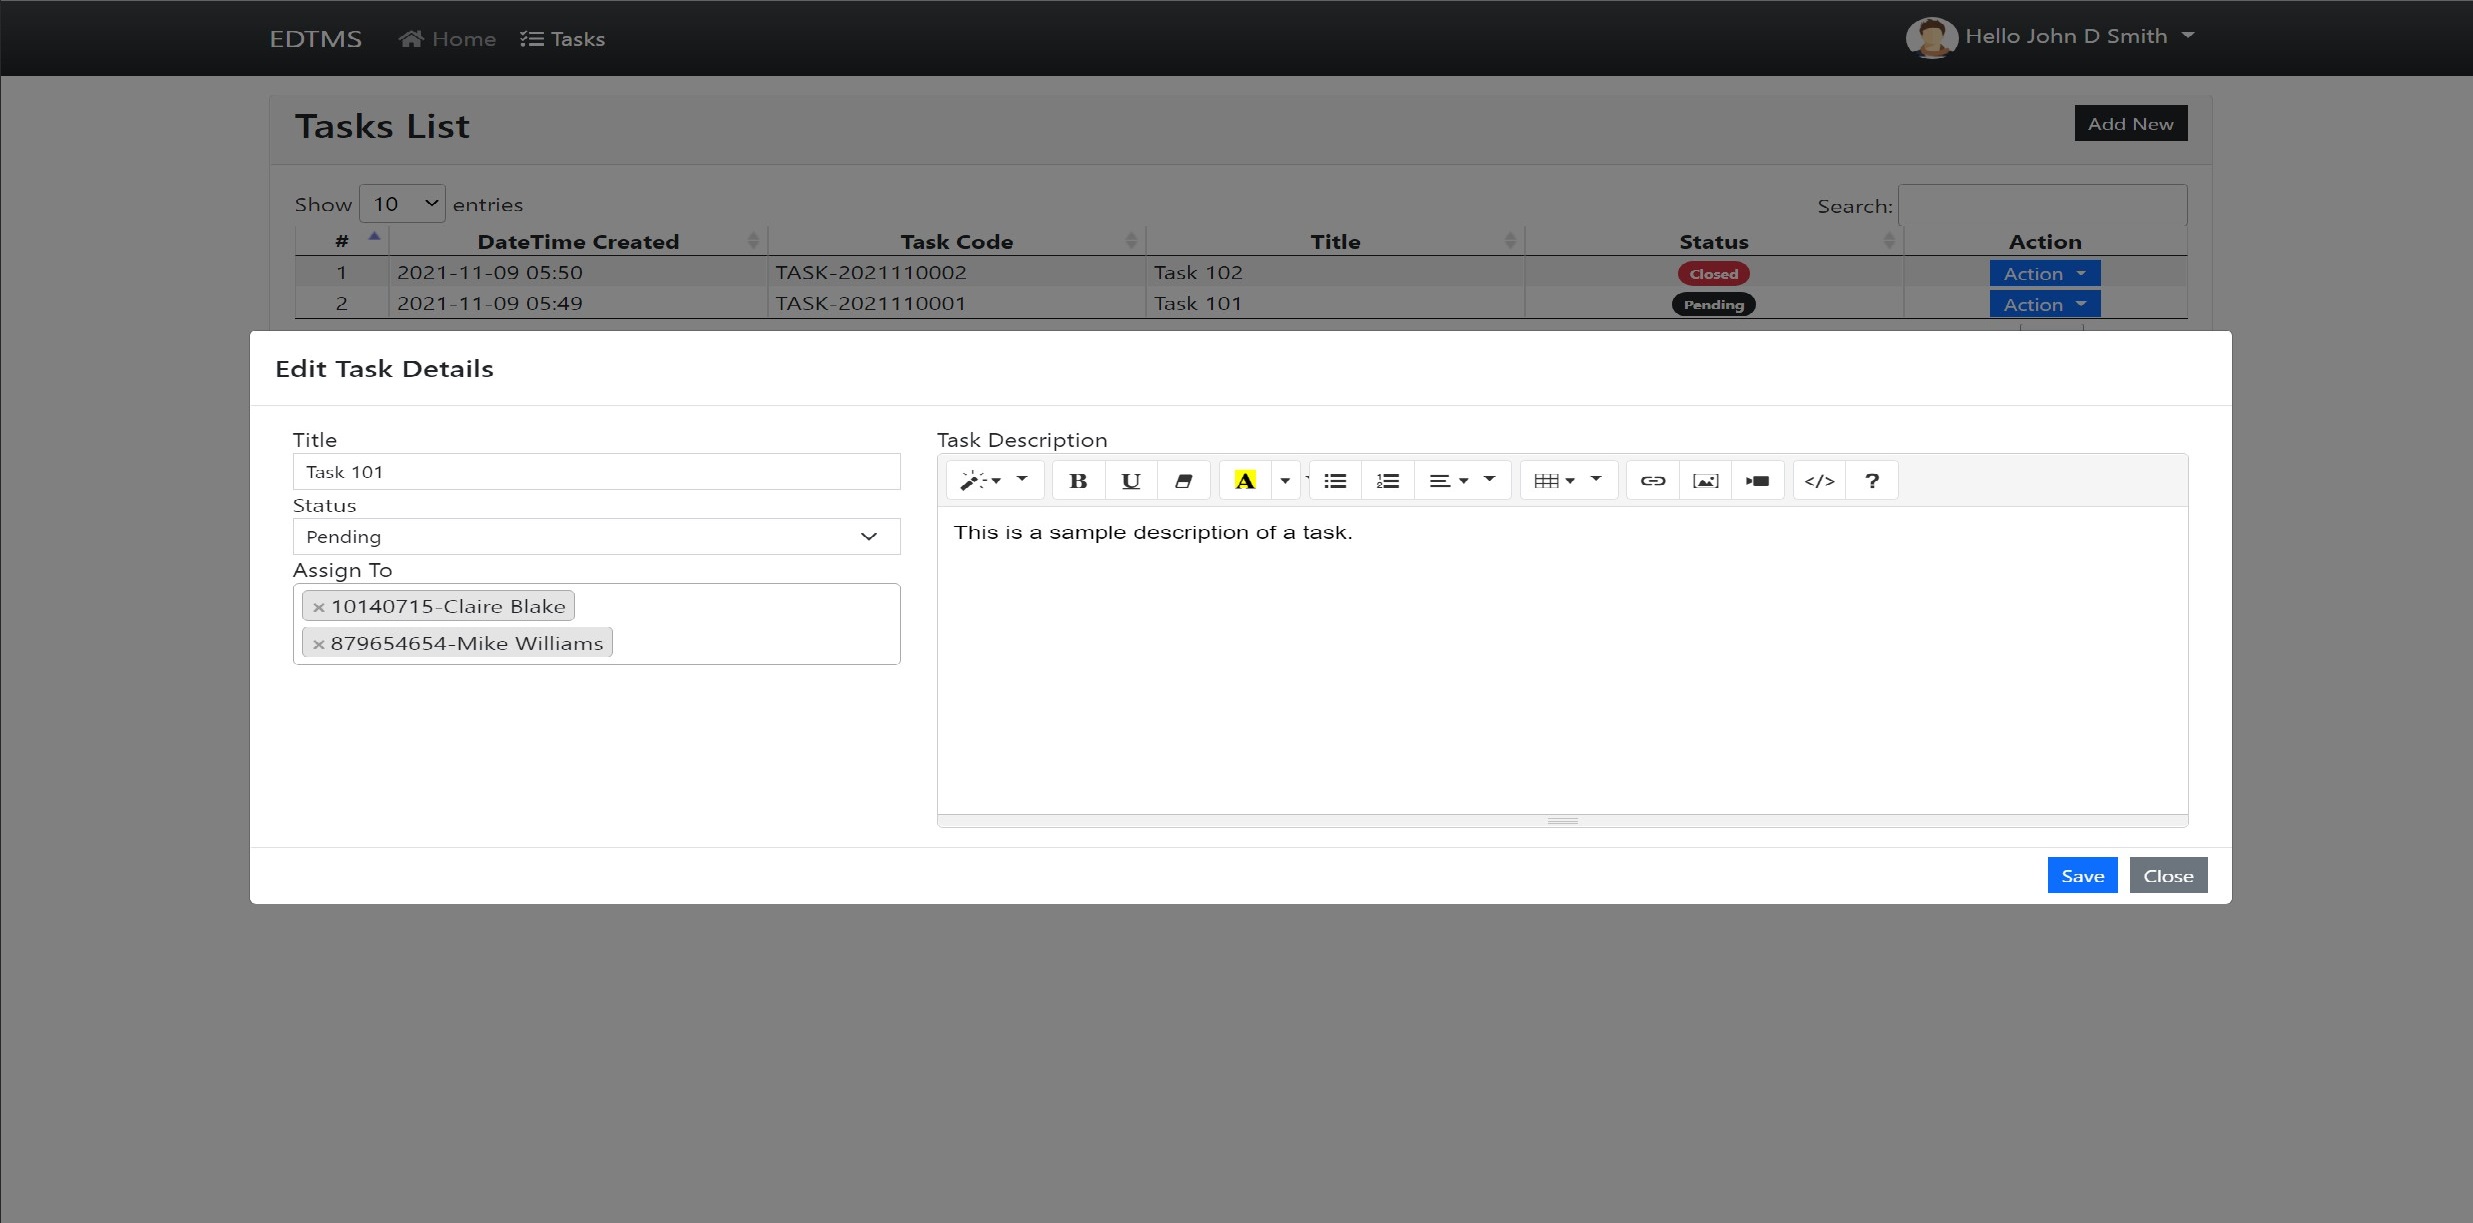Viewport: 2473px width, 1223px height.
Task: Open the Tasks menu item
Action: click(563, 38)
